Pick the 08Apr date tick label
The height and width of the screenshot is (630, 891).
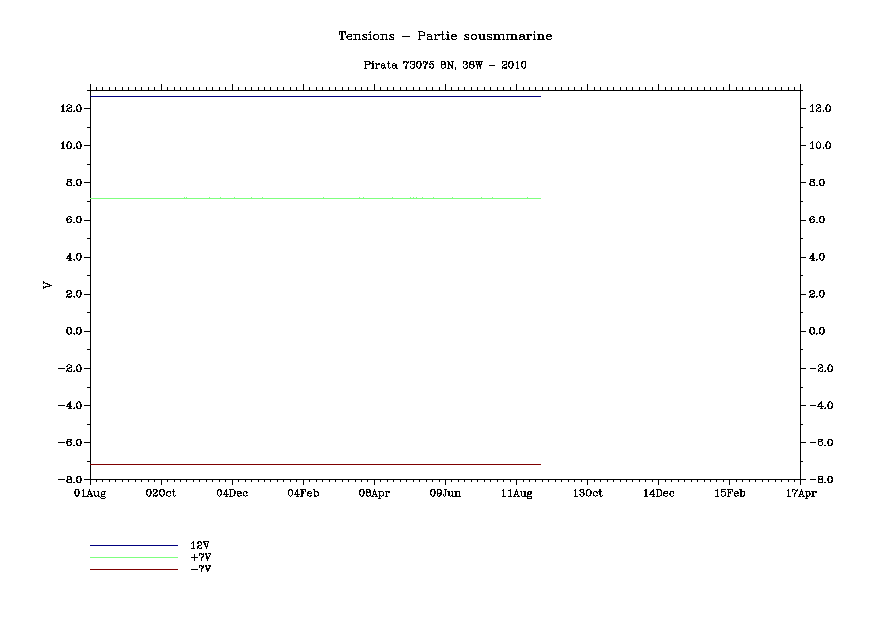pyautogui.click(x=374, y=493)
